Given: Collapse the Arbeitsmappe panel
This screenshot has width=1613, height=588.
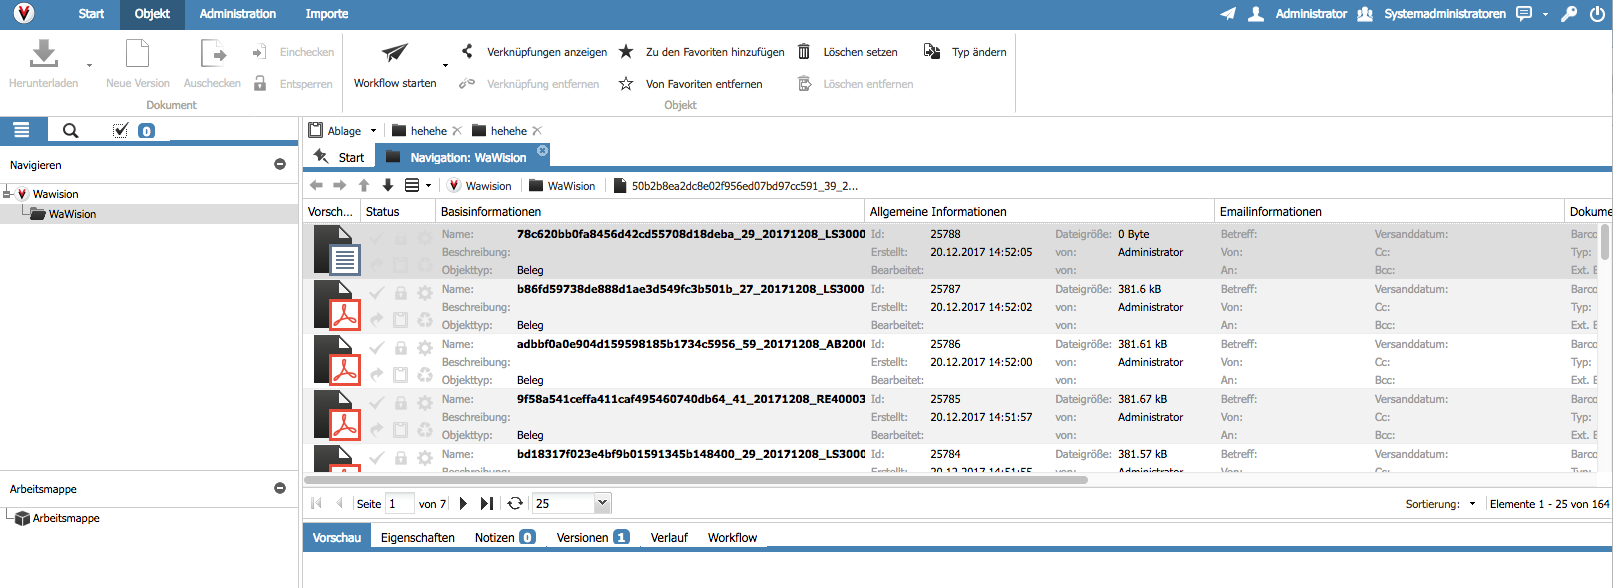Looking at the screenshot, I should [280, 489].
